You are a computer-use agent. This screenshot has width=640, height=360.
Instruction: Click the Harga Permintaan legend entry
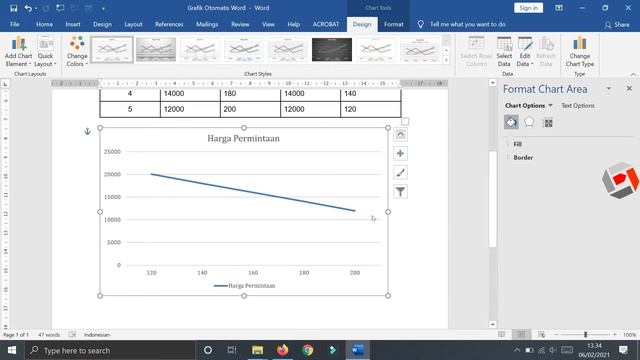coord(244,286)
